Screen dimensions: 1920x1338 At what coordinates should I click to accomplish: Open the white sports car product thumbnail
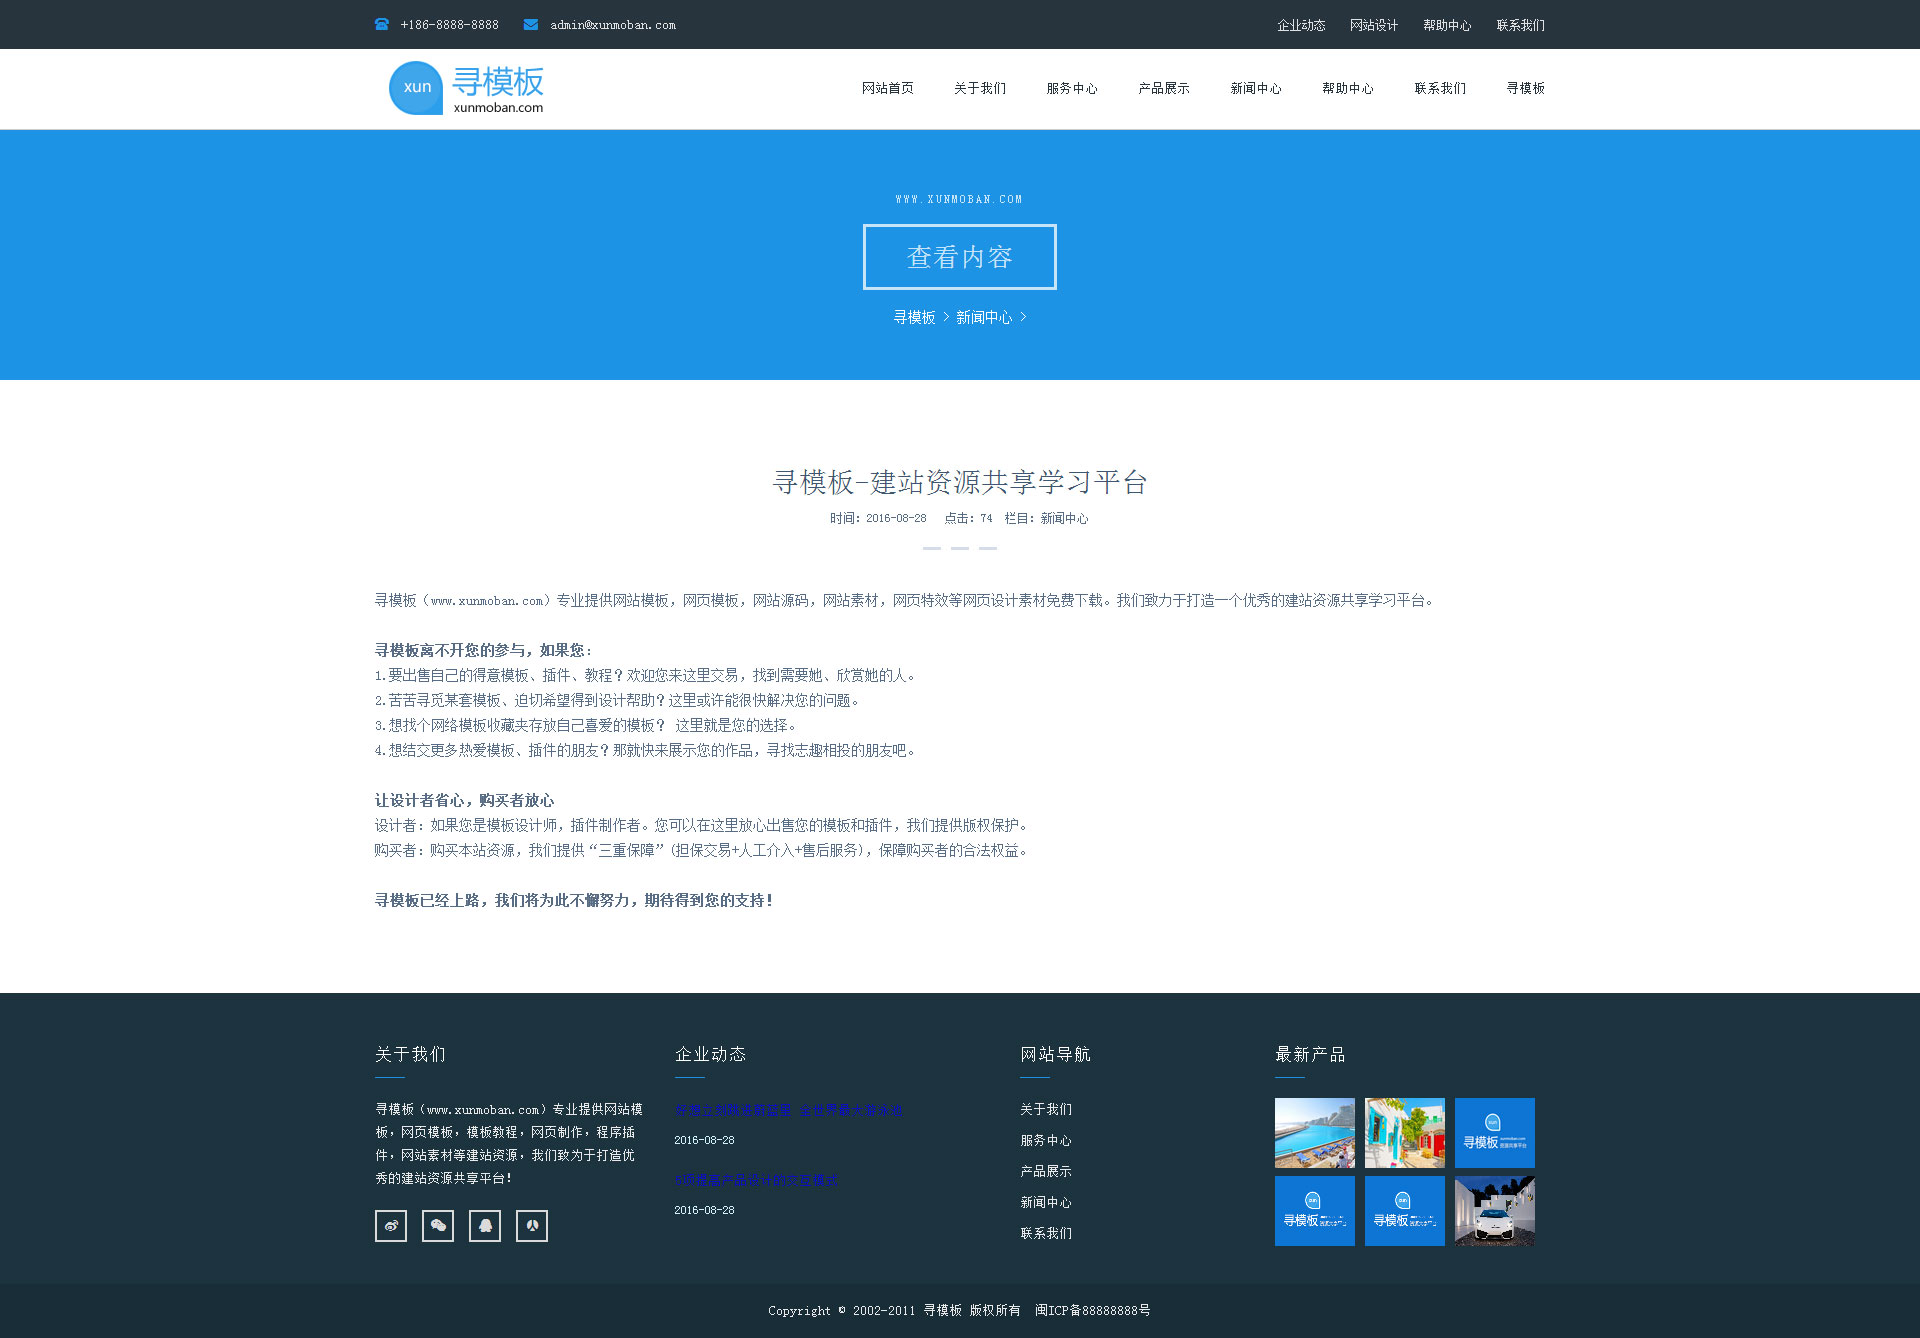1494,1210
